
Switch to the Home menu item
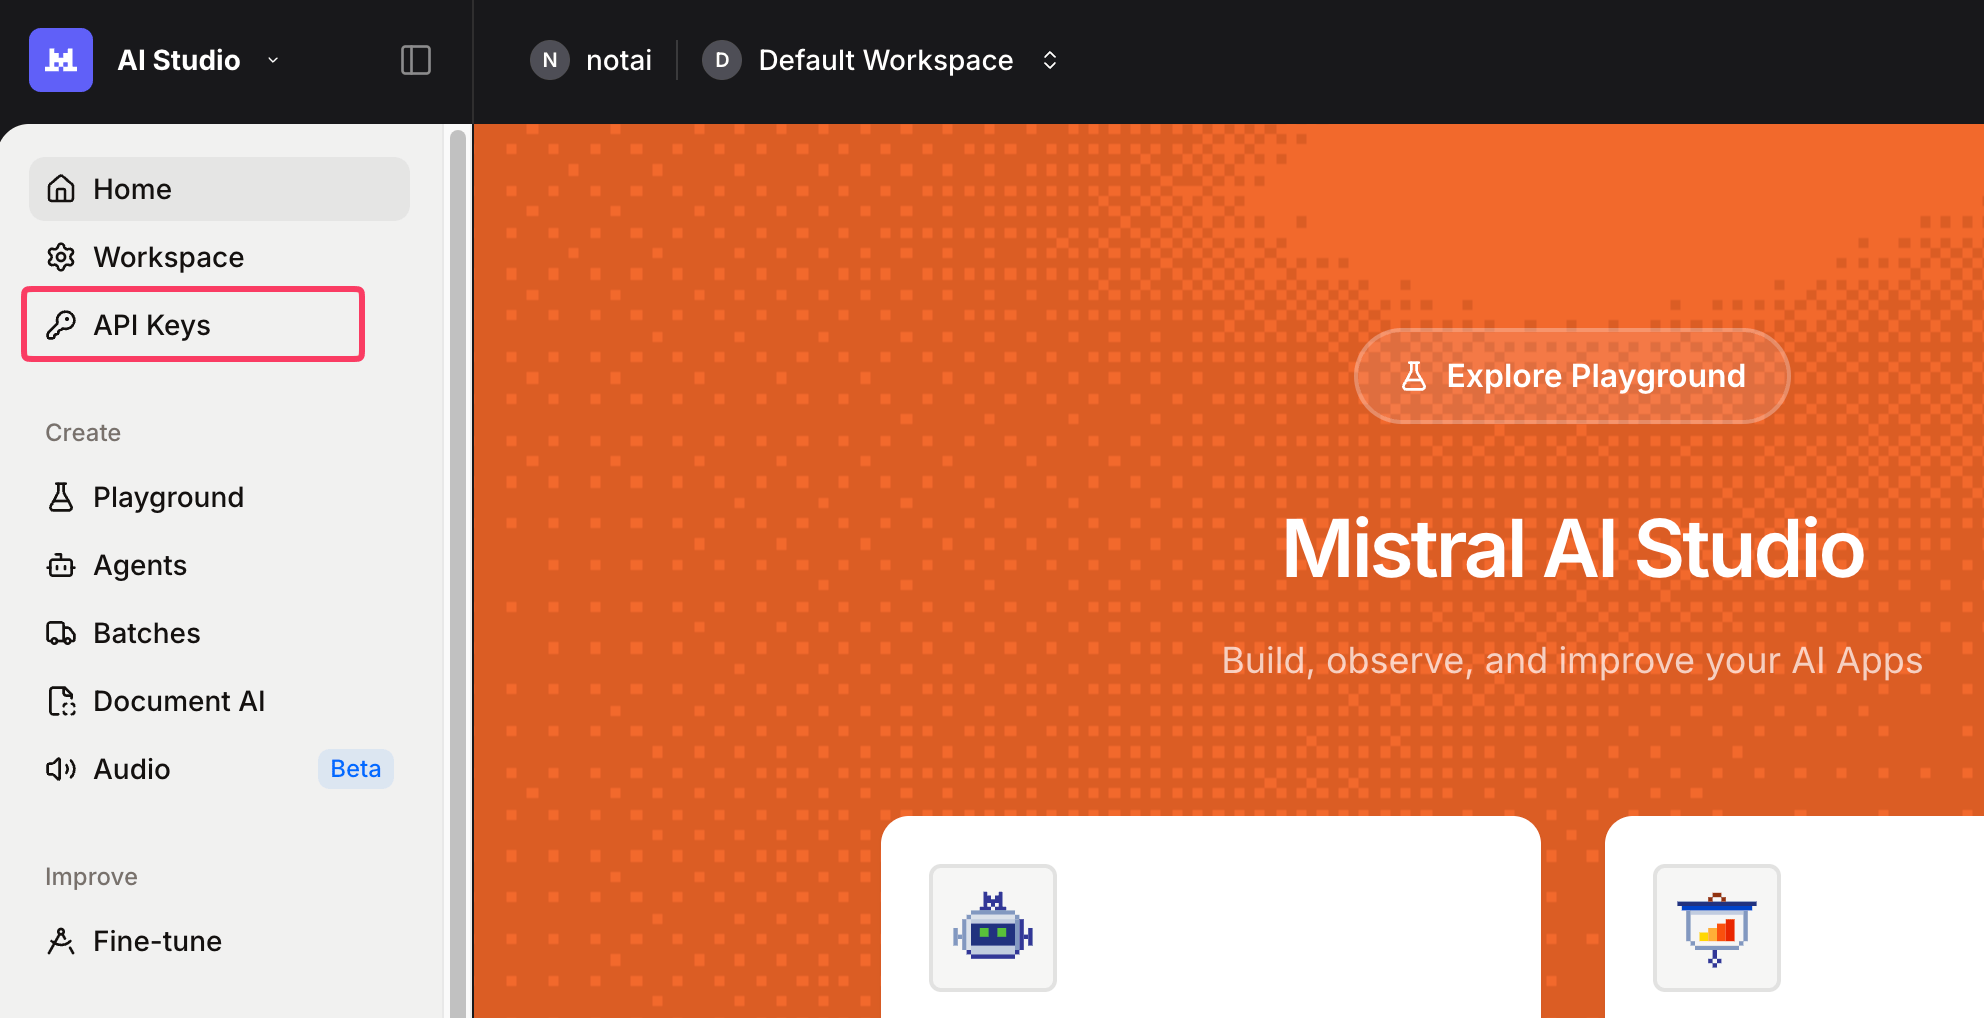131,188
